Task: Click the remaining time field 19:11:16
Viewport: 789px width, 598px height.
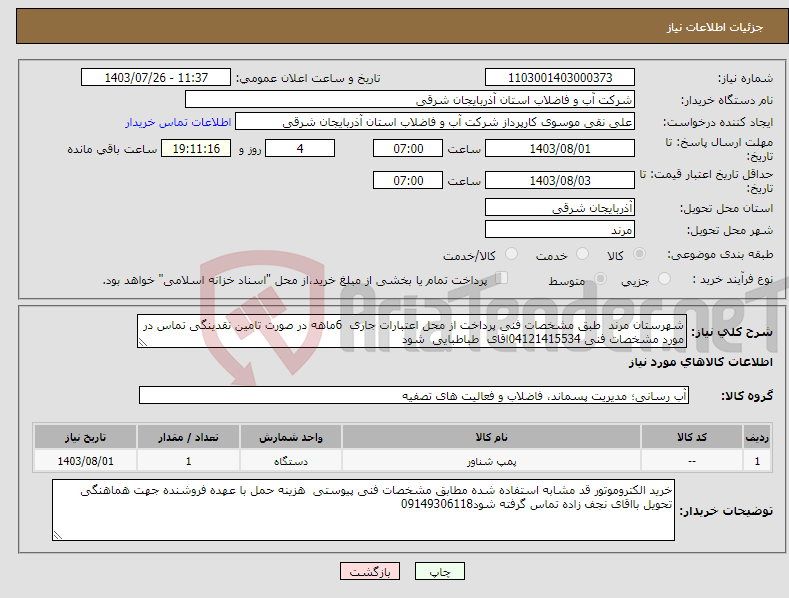Action: click(196, 148)
